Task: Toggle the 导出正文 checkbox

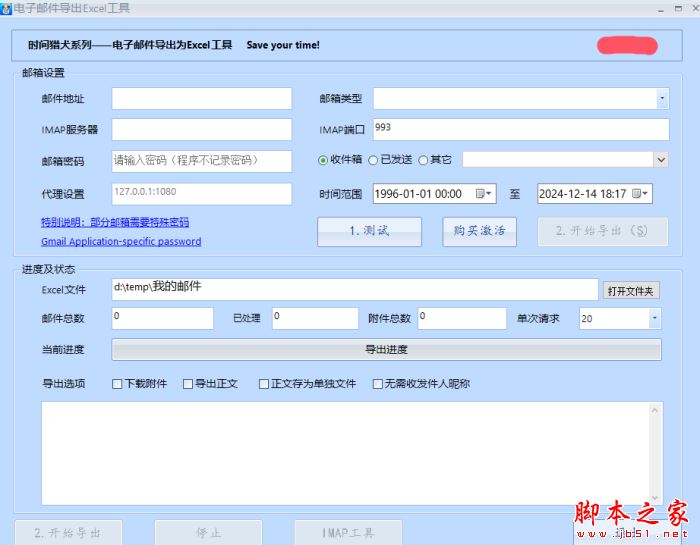Action: [x=188, y=384]
